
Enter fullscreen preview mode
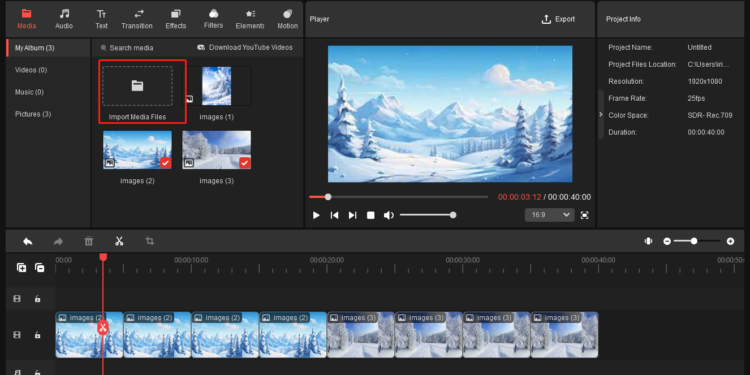click(x=585, y=215)
